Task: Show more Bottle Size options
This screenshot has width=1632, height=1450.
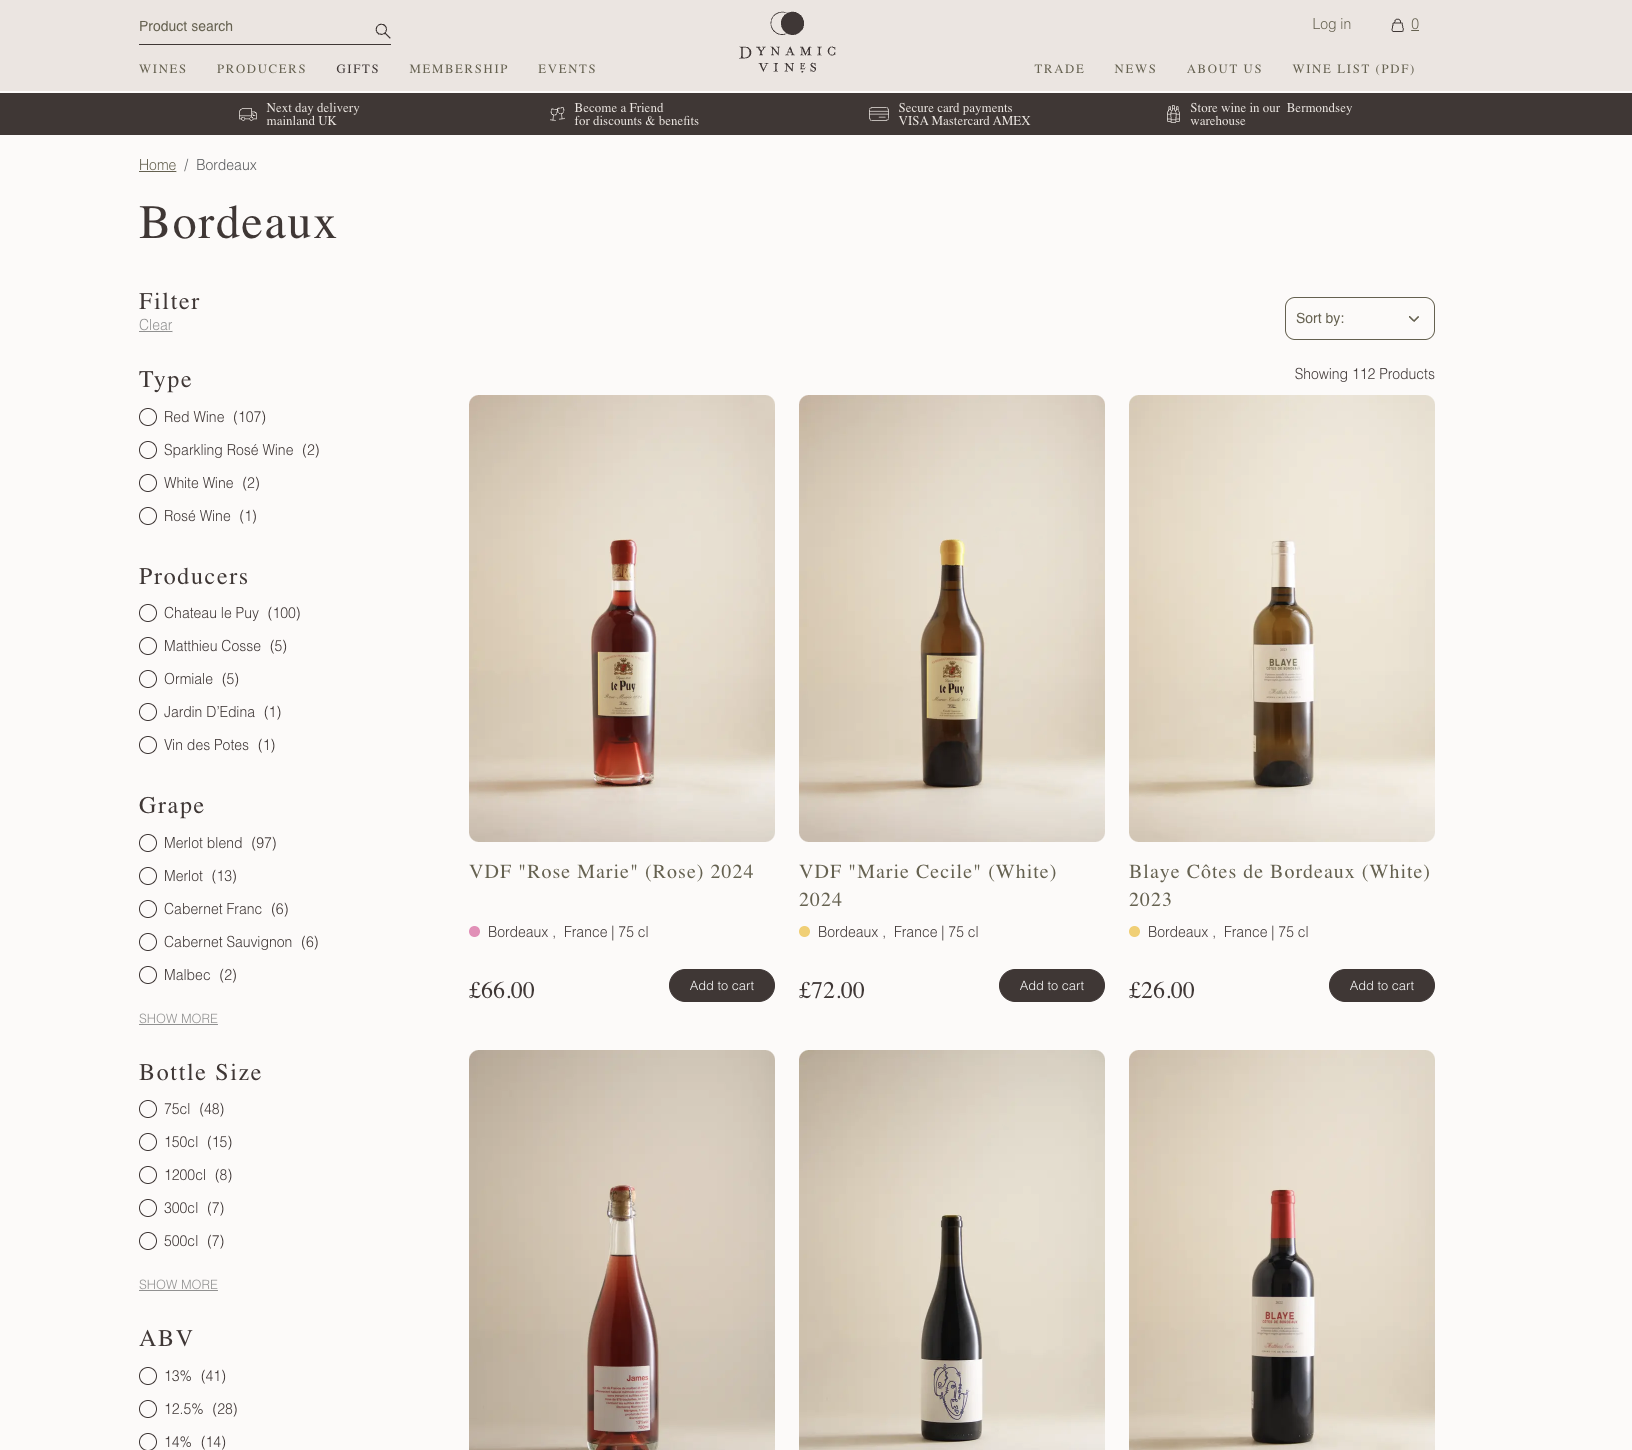Action: coord(178,1284)
